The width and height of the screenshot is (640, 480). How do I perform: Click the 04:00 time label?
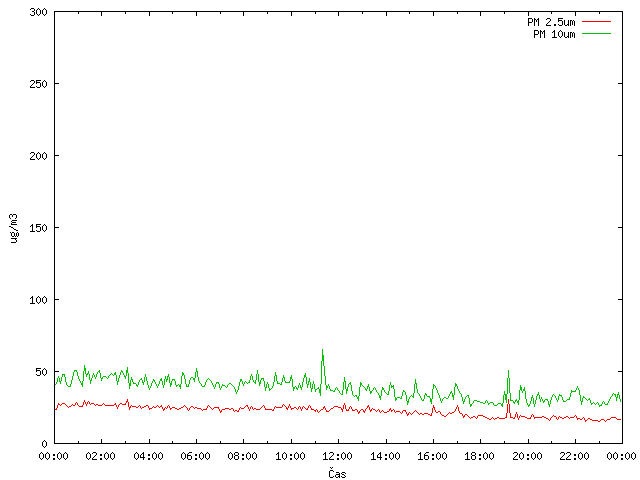(x=148, y=456)
